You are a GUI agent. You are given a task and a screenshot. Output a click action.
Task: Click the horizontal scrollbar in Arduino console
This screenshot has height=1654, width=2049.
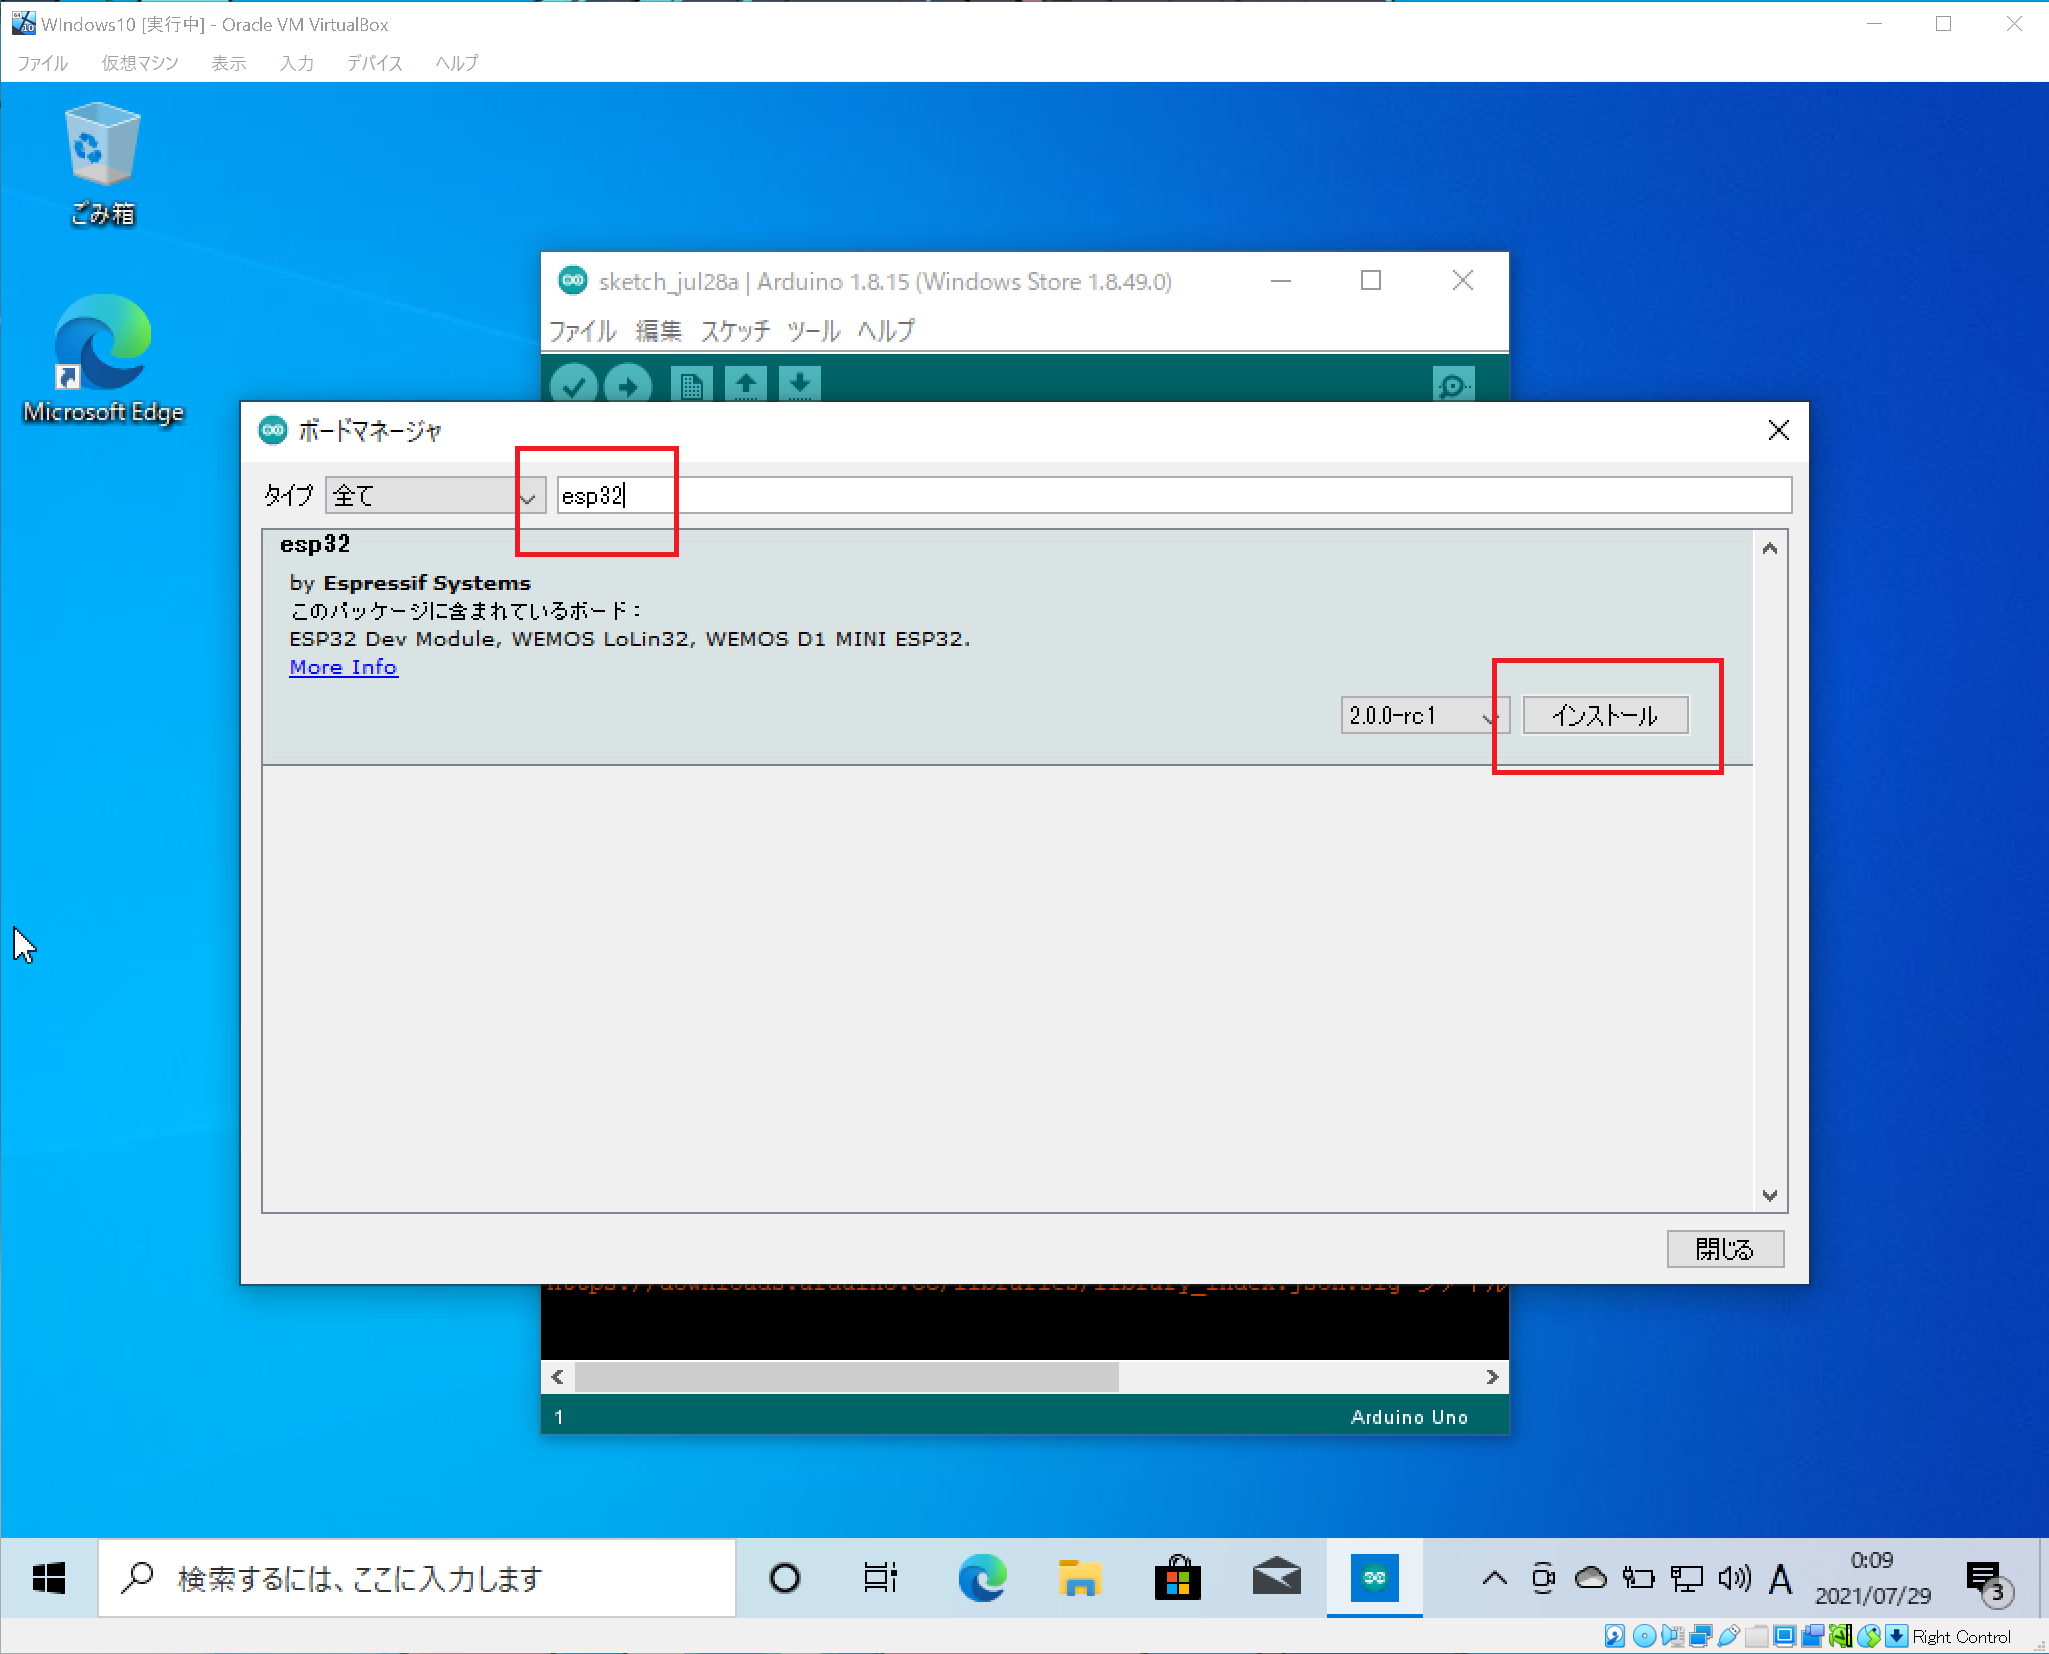[x=846, y=1377]
